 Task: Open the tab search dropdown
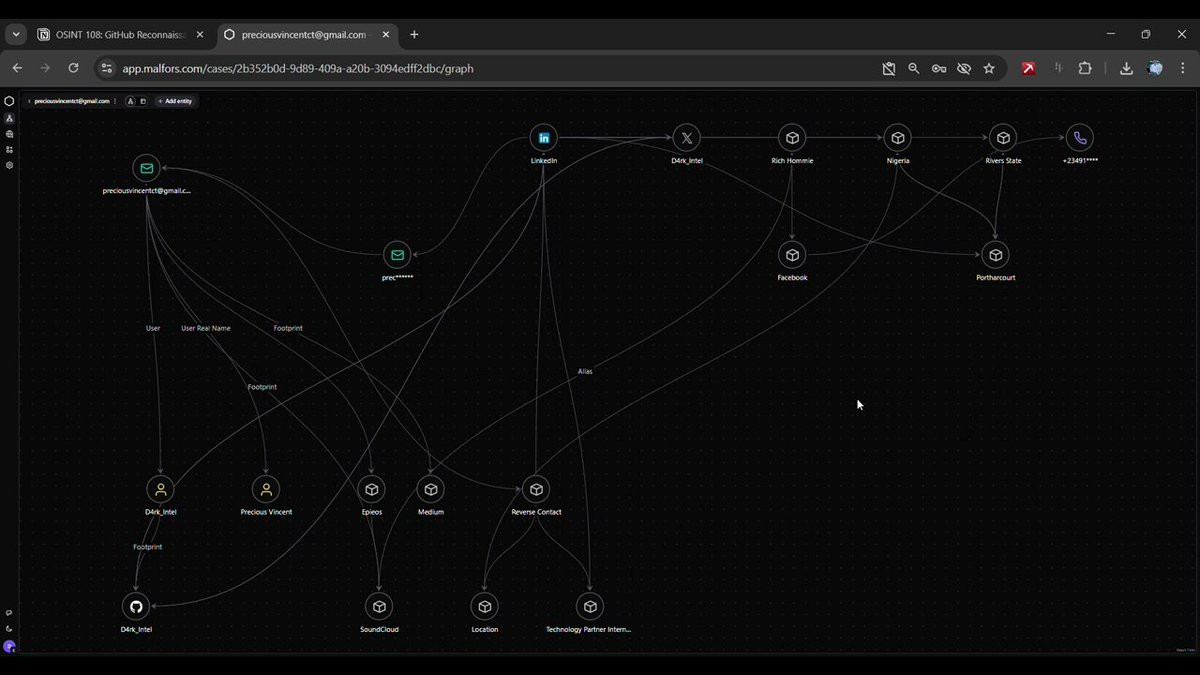tap(16, 34)
